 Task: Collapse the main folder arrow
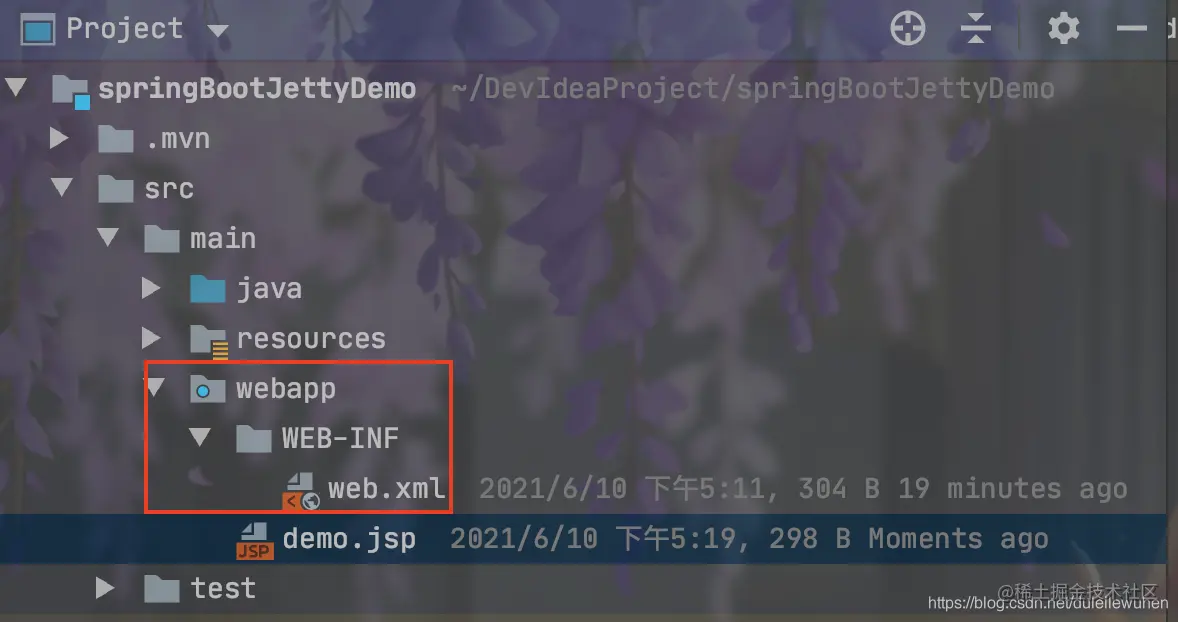pyautogui.click(x=107, y=237)
